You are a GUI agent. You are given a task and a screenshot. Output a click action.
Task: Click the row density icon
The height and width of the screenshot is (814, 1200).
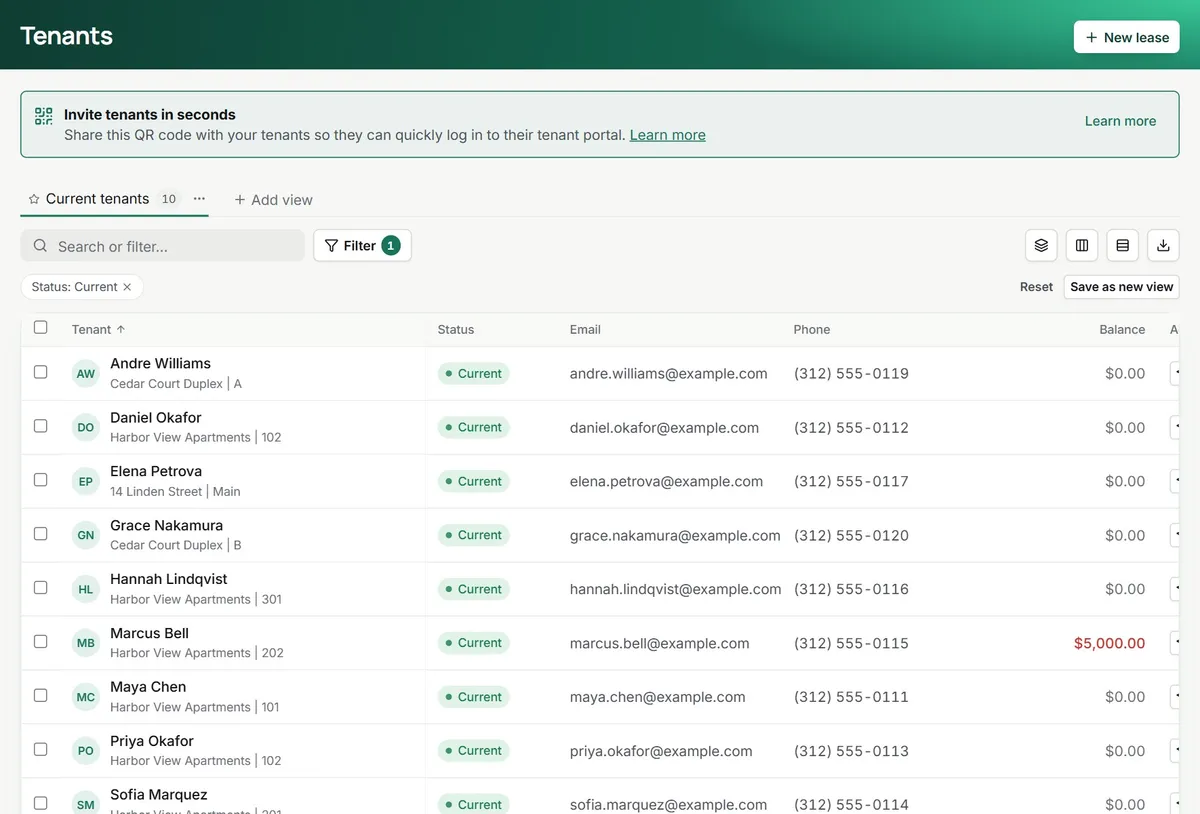[1122, 245]
